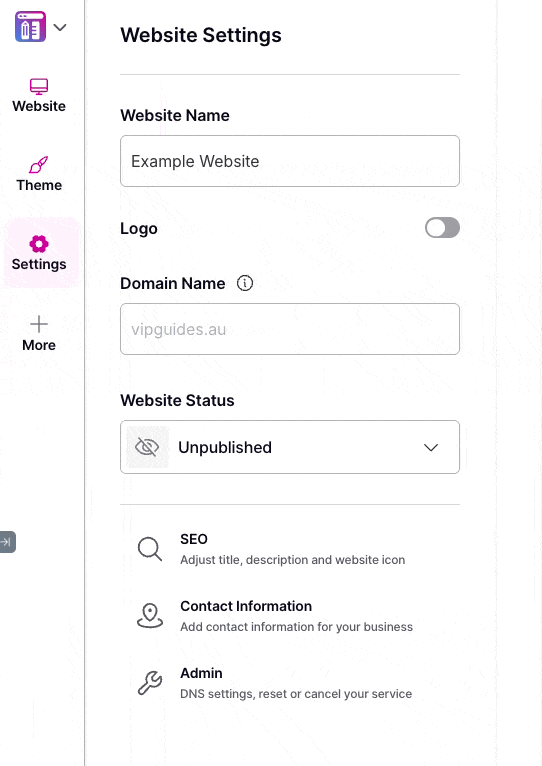Expand the Website Status dropdown chevron
The height and width of the screenshot is (766, 542).
tap(431, 447)
